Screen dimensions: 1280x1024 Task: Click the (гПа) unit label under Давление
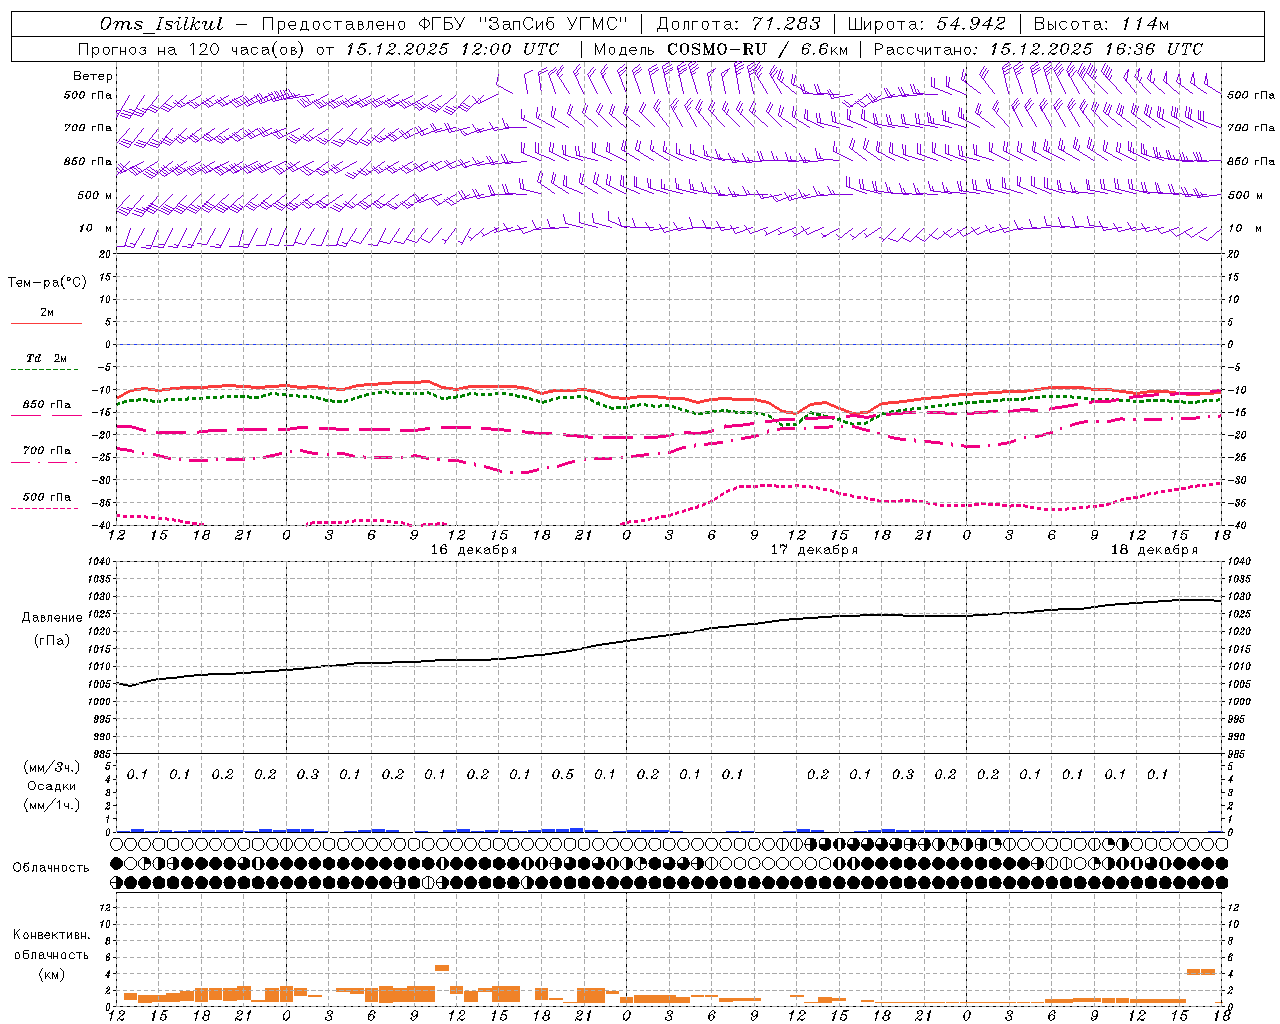click(x=52, y=641)
